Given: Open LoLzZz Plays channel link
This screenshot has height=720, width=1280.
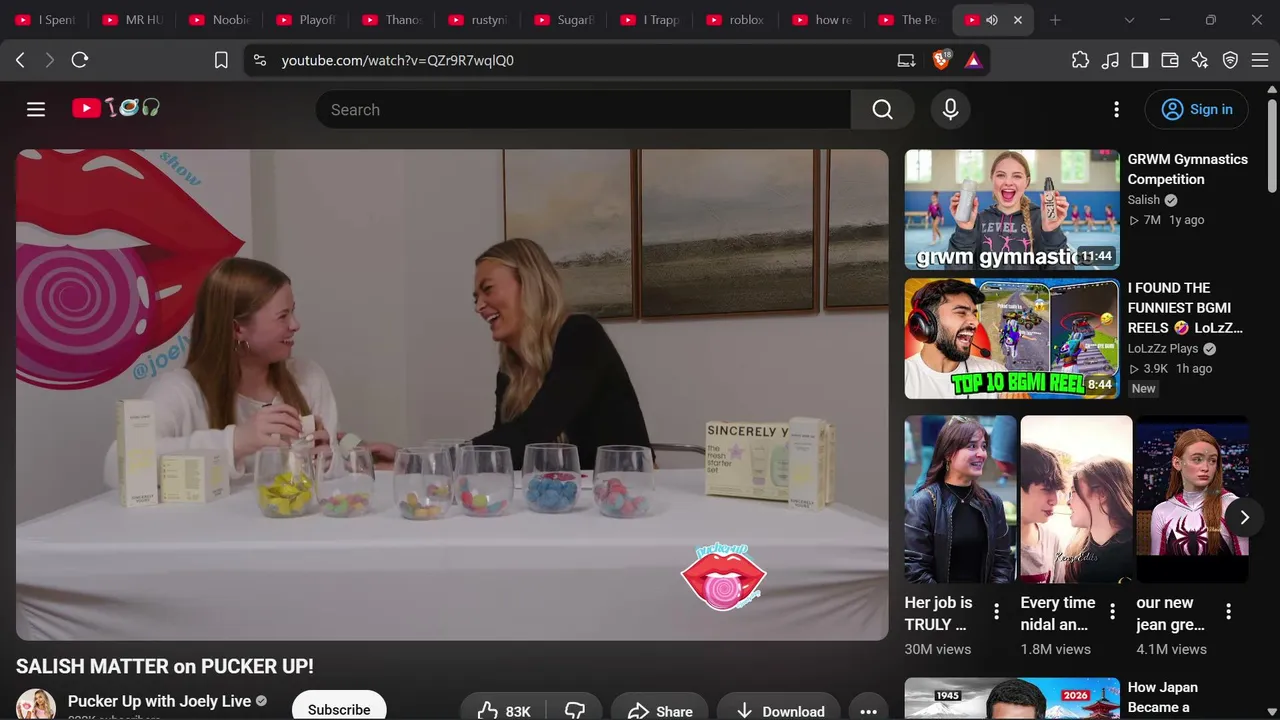Looking at the screenshot, I should click(x=1163, y=348).
